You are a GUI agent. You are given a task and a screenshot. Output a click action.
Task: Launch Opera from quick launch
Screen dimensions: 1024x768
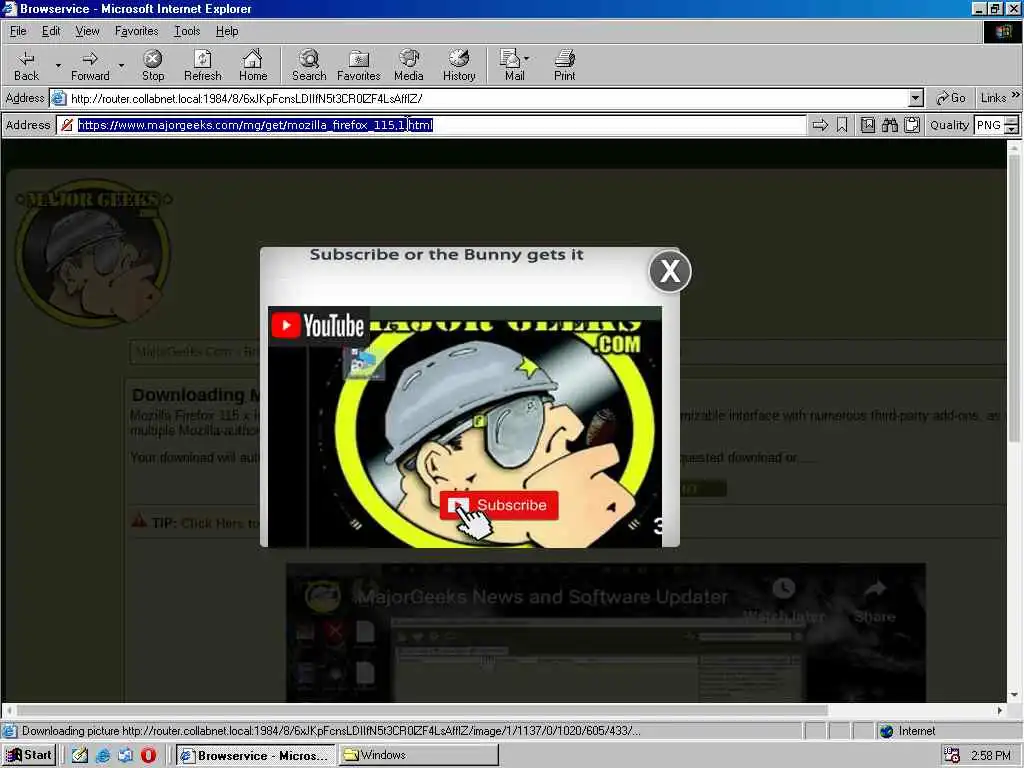(x=148, y=755)
